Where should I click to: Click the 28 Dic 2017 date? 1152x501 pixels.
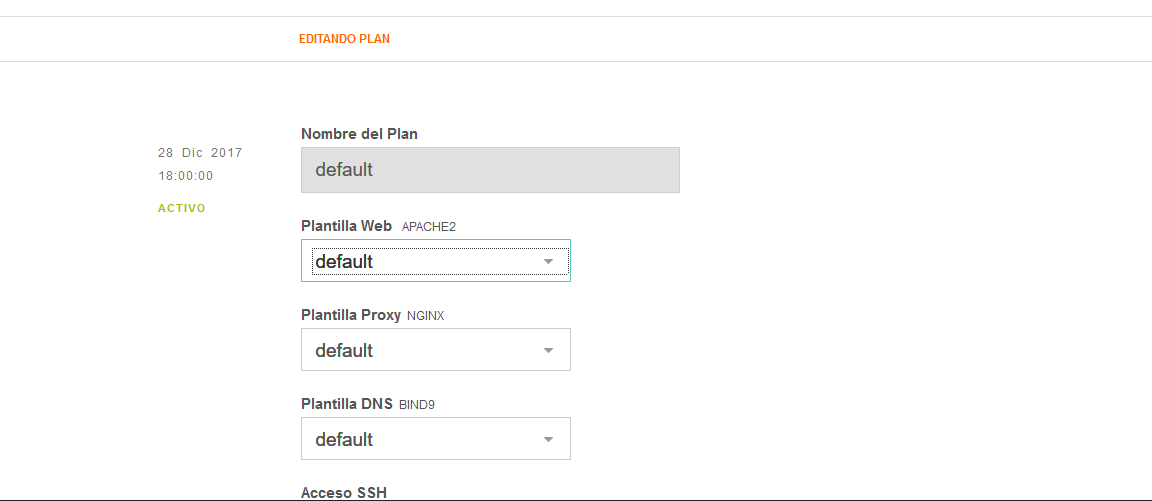pyautogui.click(x=200, y=153)
